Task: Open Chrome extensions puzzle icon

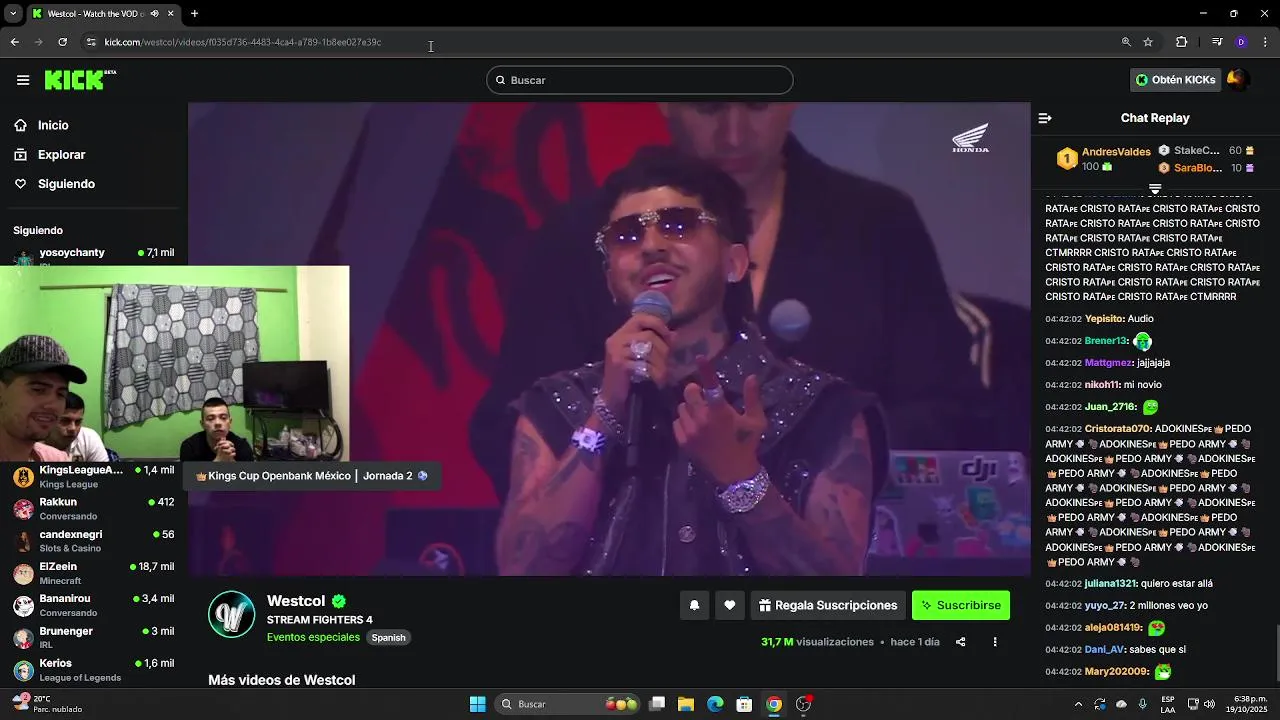Action: (1181, 42)
